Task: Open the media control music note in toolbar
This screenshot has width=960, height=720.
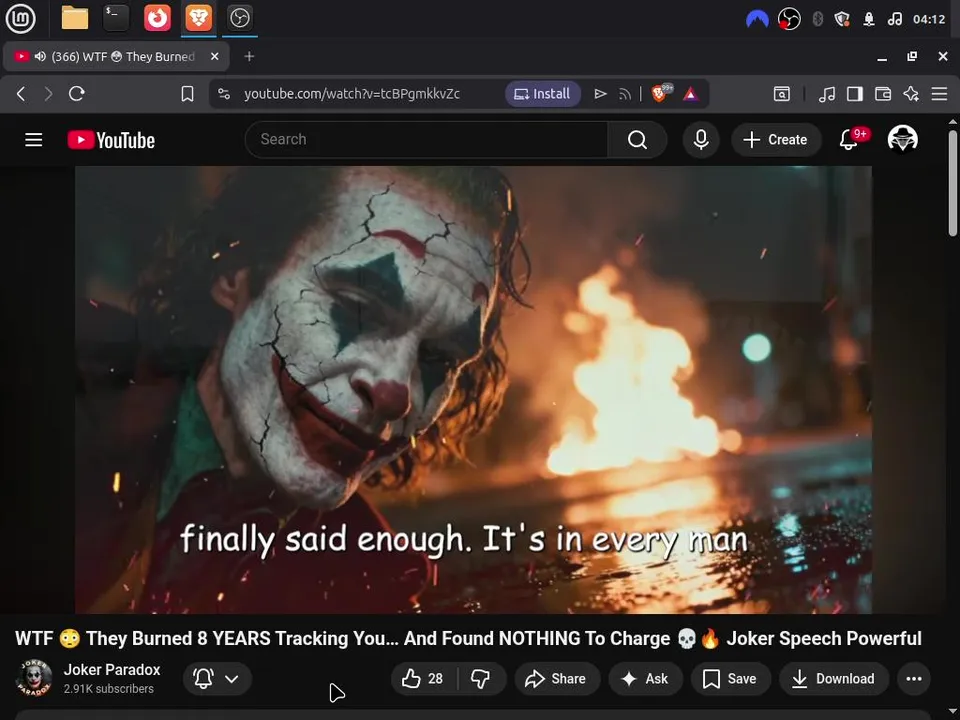Action: [x=827, y=94]
